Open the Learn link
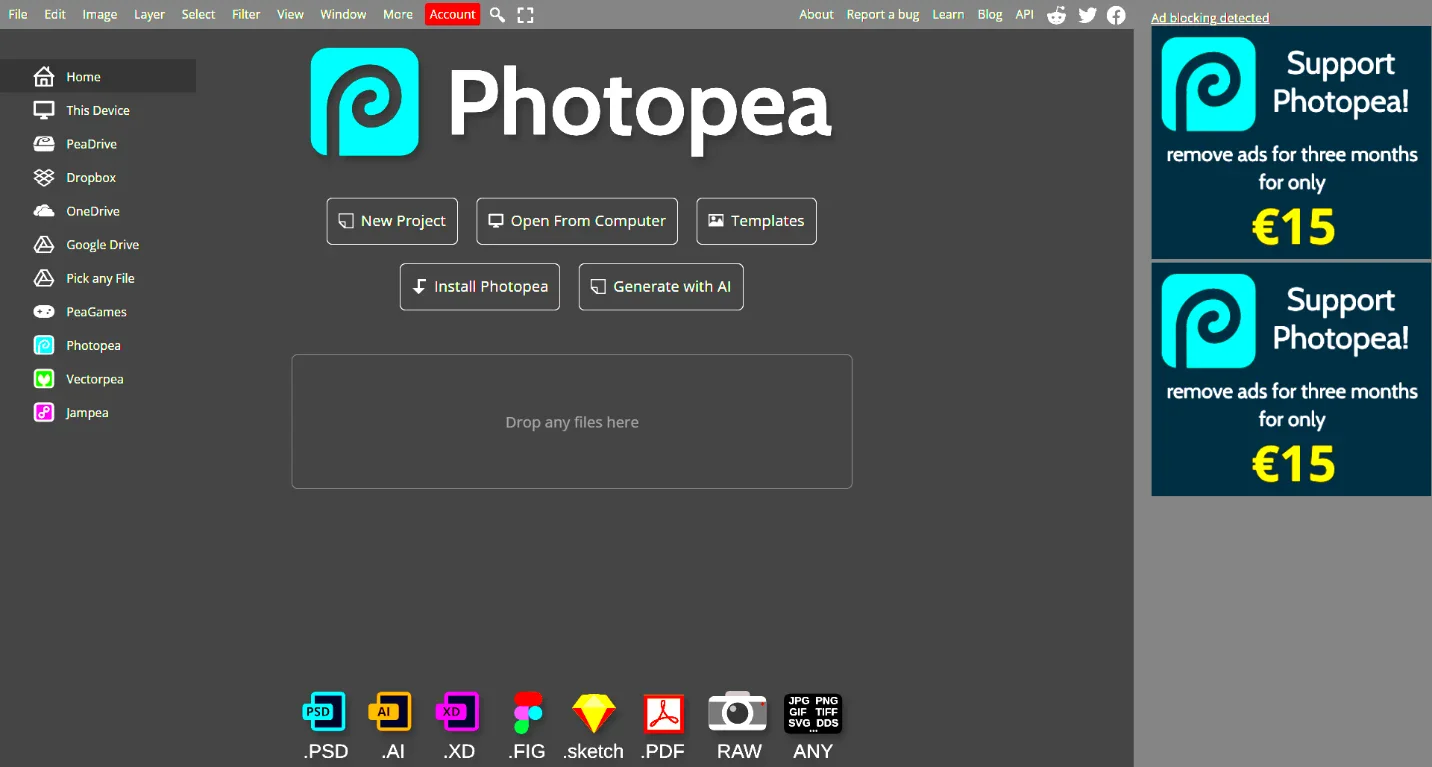 tap(948, 15)
